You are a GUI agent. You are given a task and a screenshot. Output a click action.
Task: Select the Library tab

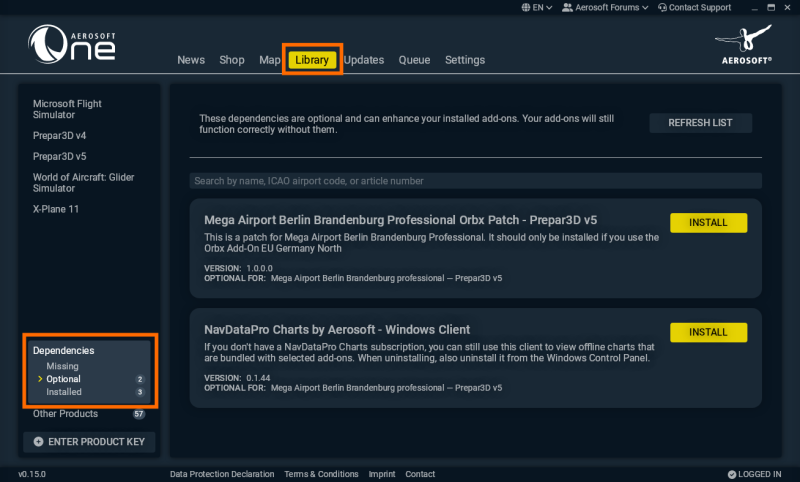point(312,60)
